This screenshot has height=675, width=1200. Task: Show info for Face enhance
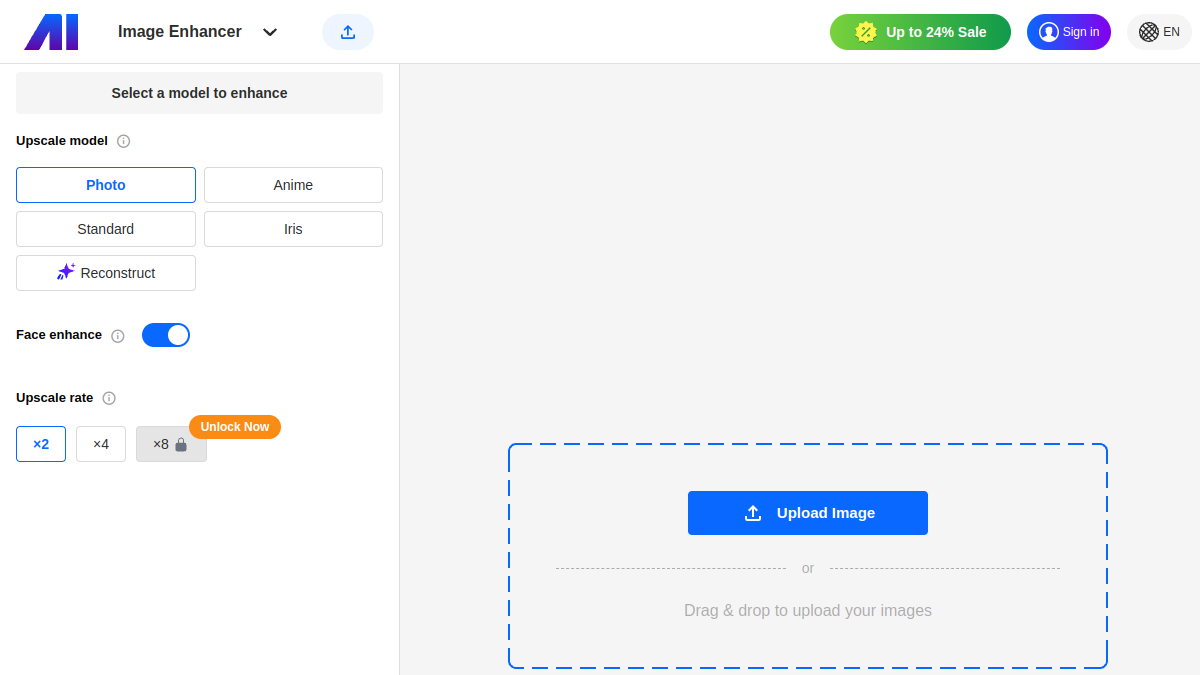point(118,336)
